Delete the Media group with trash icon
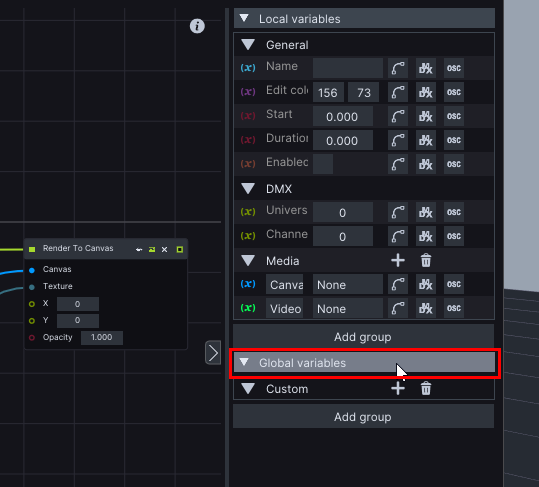 tap(426, 261)
